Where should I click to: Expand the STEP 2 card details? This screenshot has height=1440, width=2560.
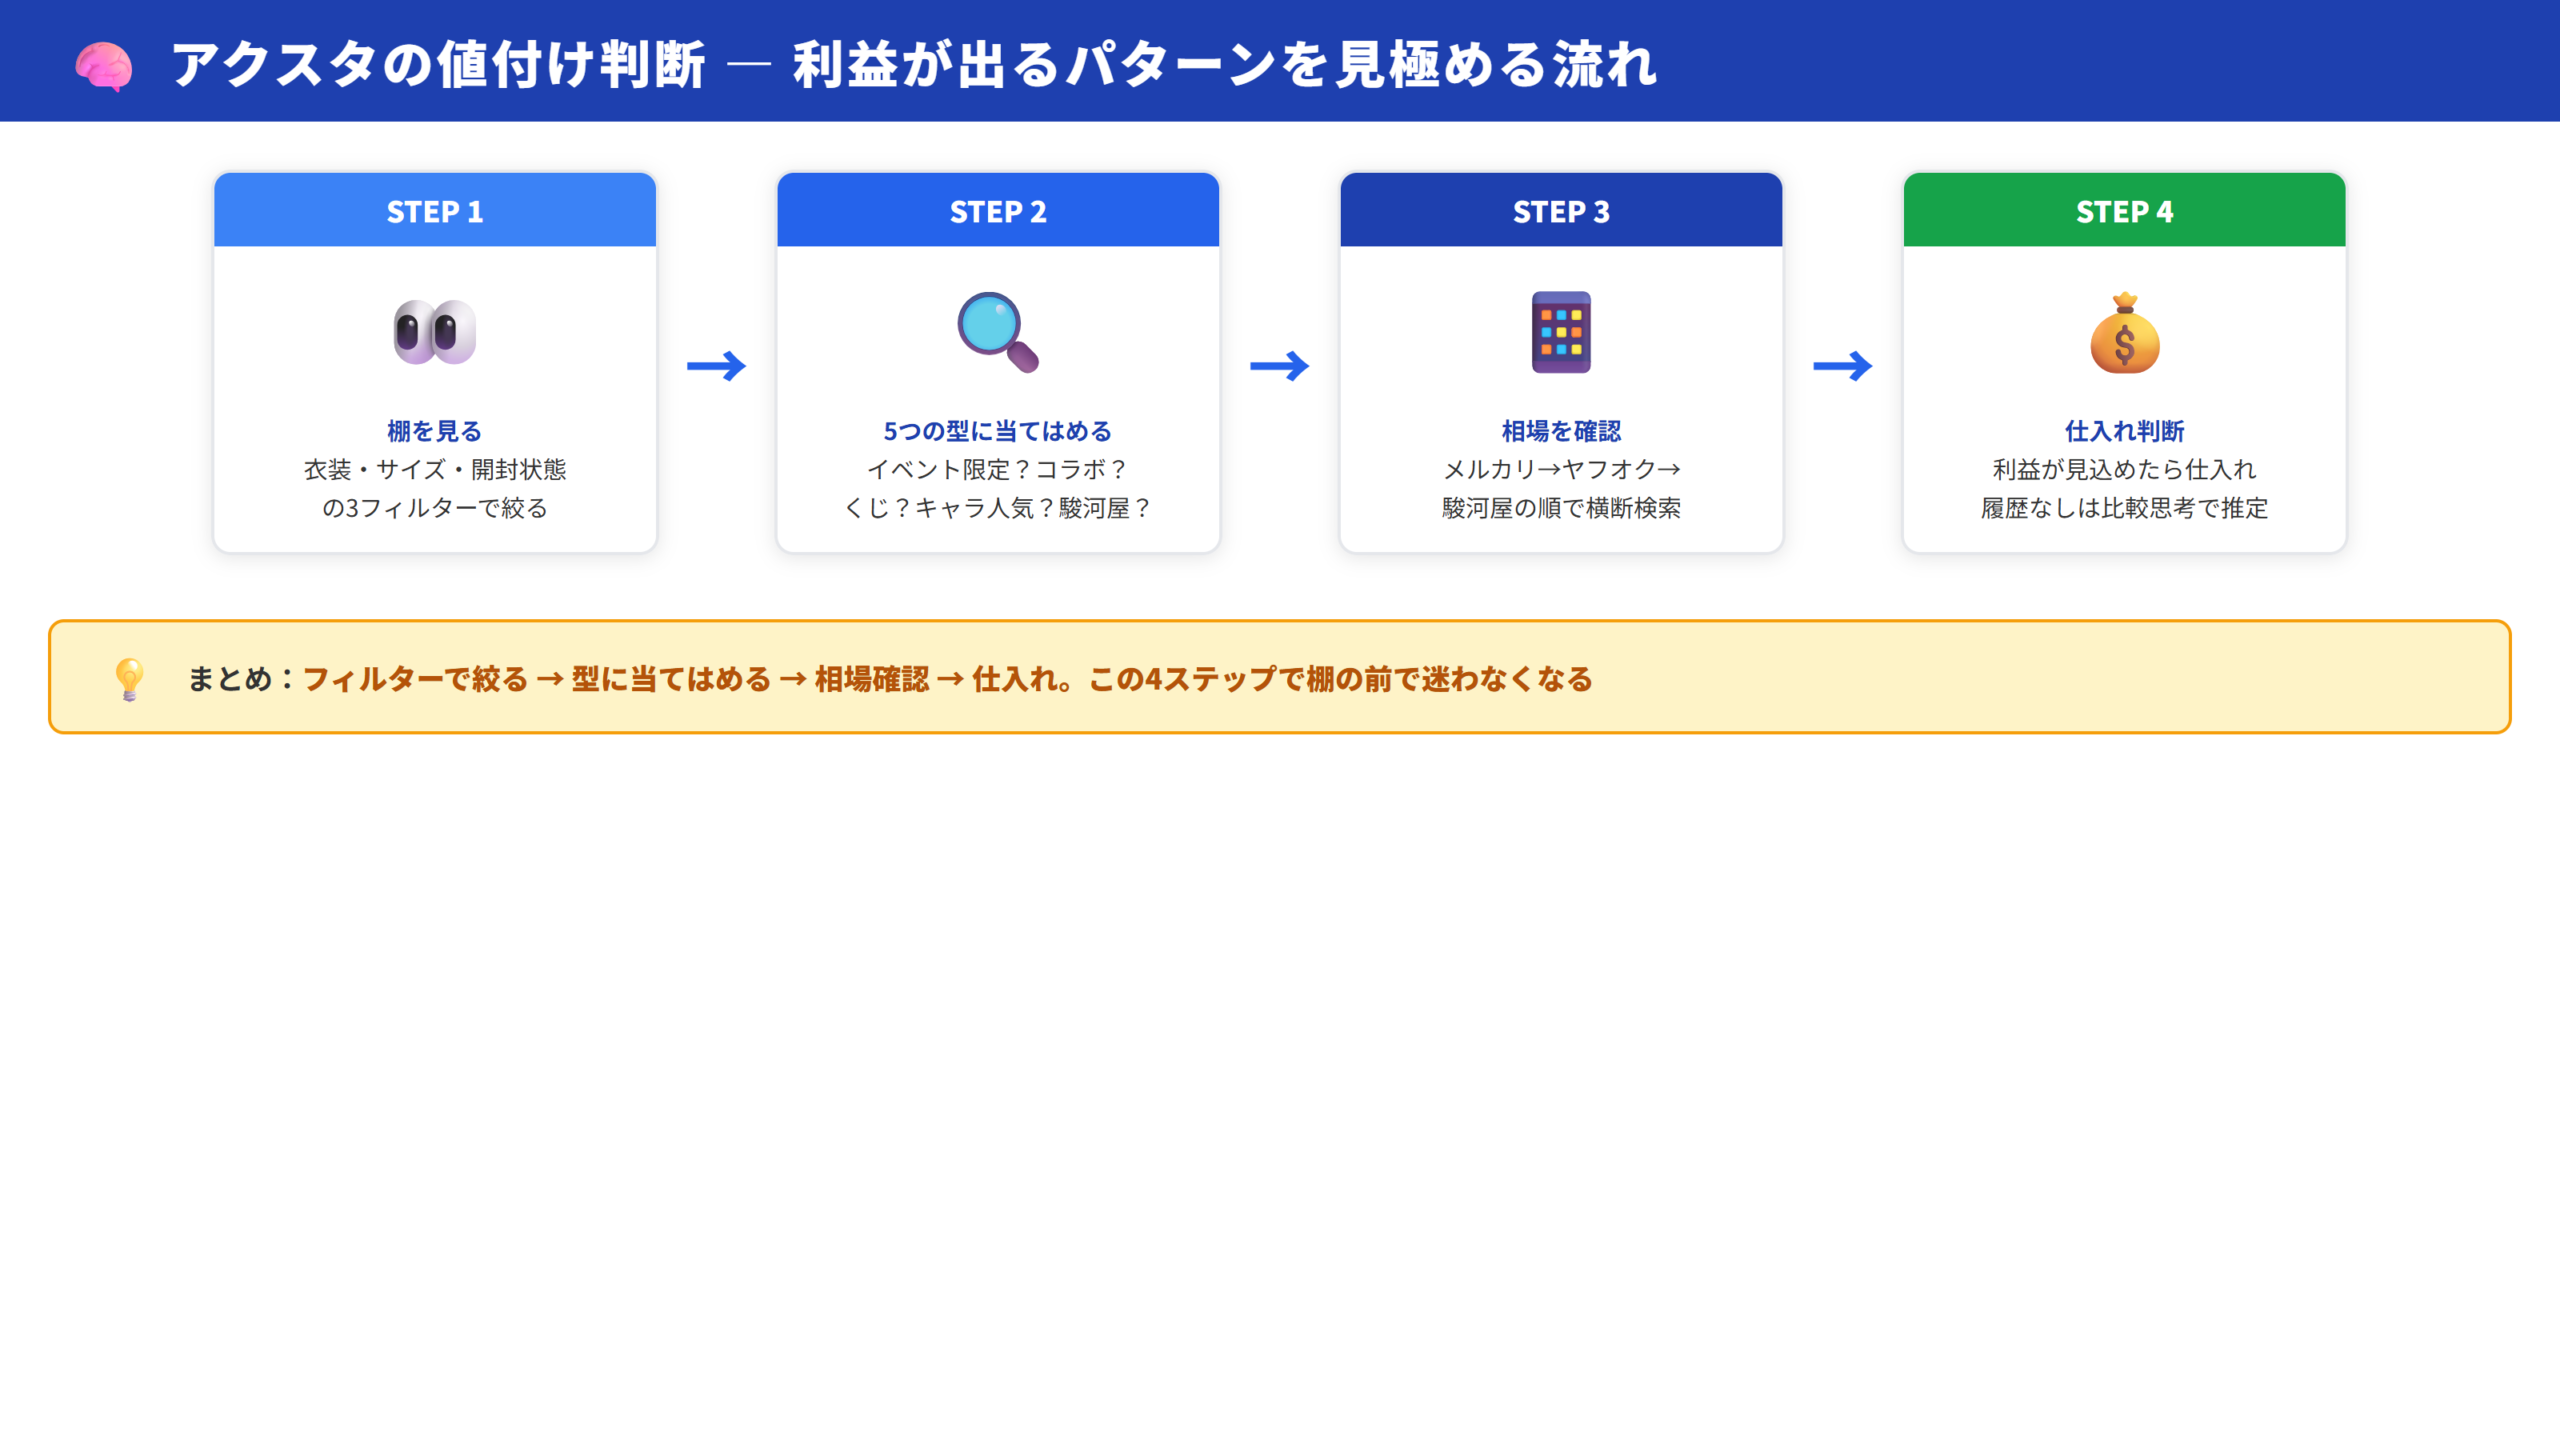pos(998,360)
